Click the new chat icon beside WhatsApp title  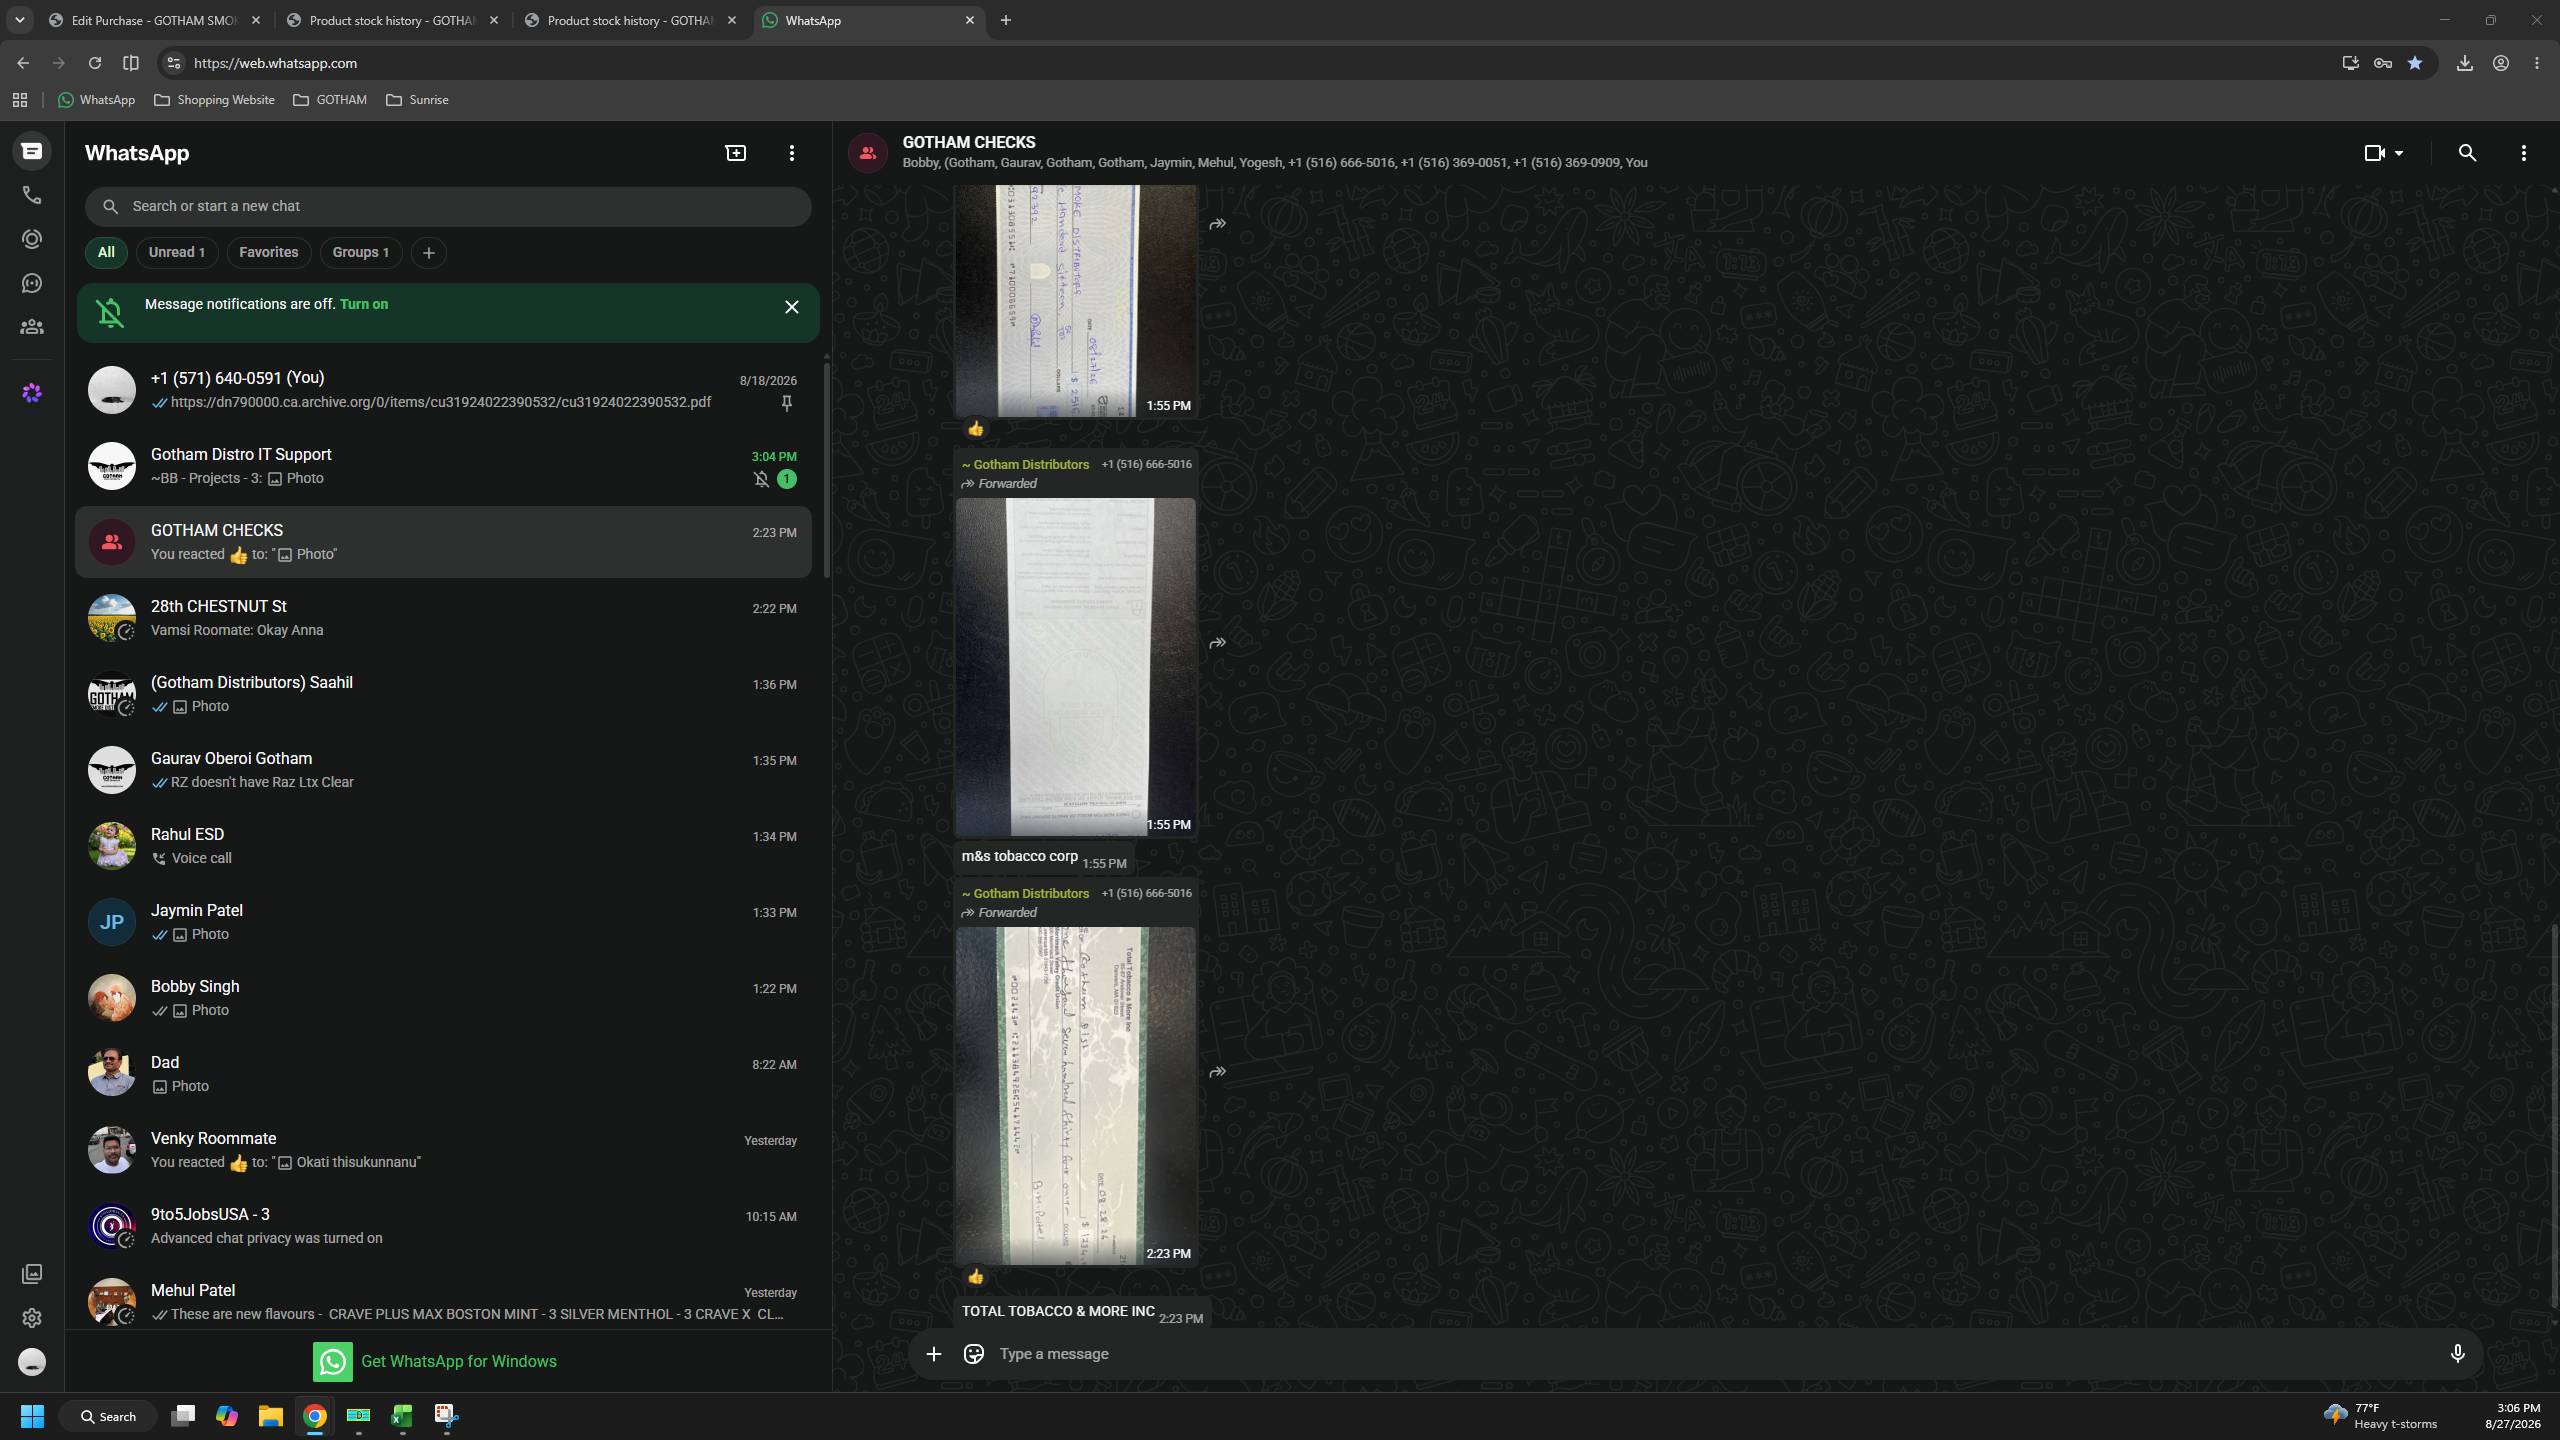(x=736, y=153)
